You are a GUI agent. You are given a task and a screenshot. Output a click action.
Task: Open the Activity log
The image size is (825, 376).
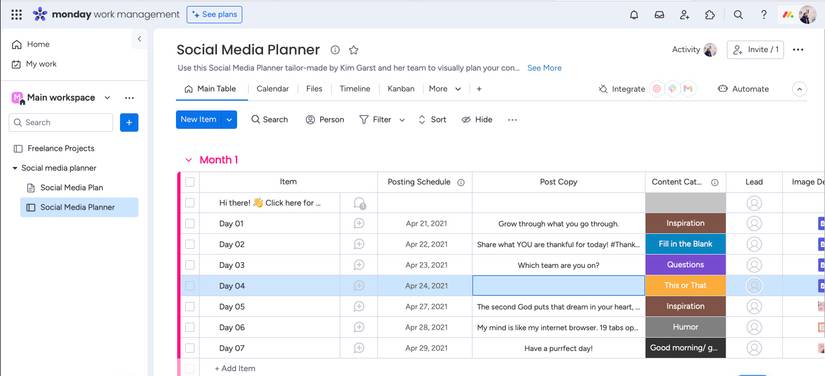tap(694, 50)
